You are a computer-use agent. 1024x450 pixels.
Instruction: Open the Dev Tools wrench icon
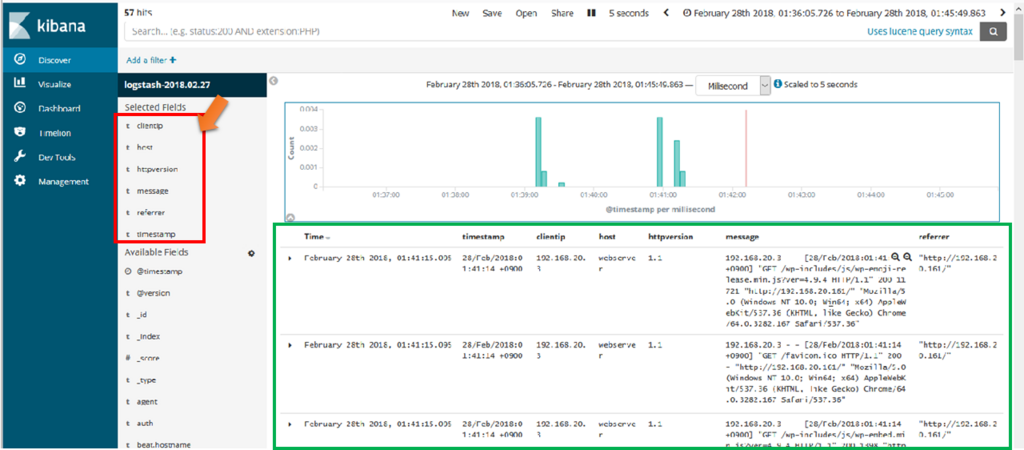pyautogui.click(x=20, y=157)
